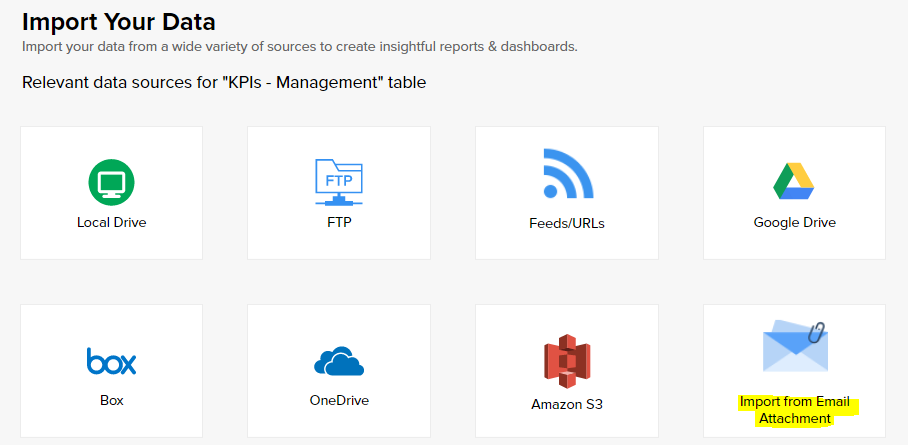This screenshot has width=908, height=445.
Task: Click highlighted "Import from Email Attachment" text
Action: point(795,410)
